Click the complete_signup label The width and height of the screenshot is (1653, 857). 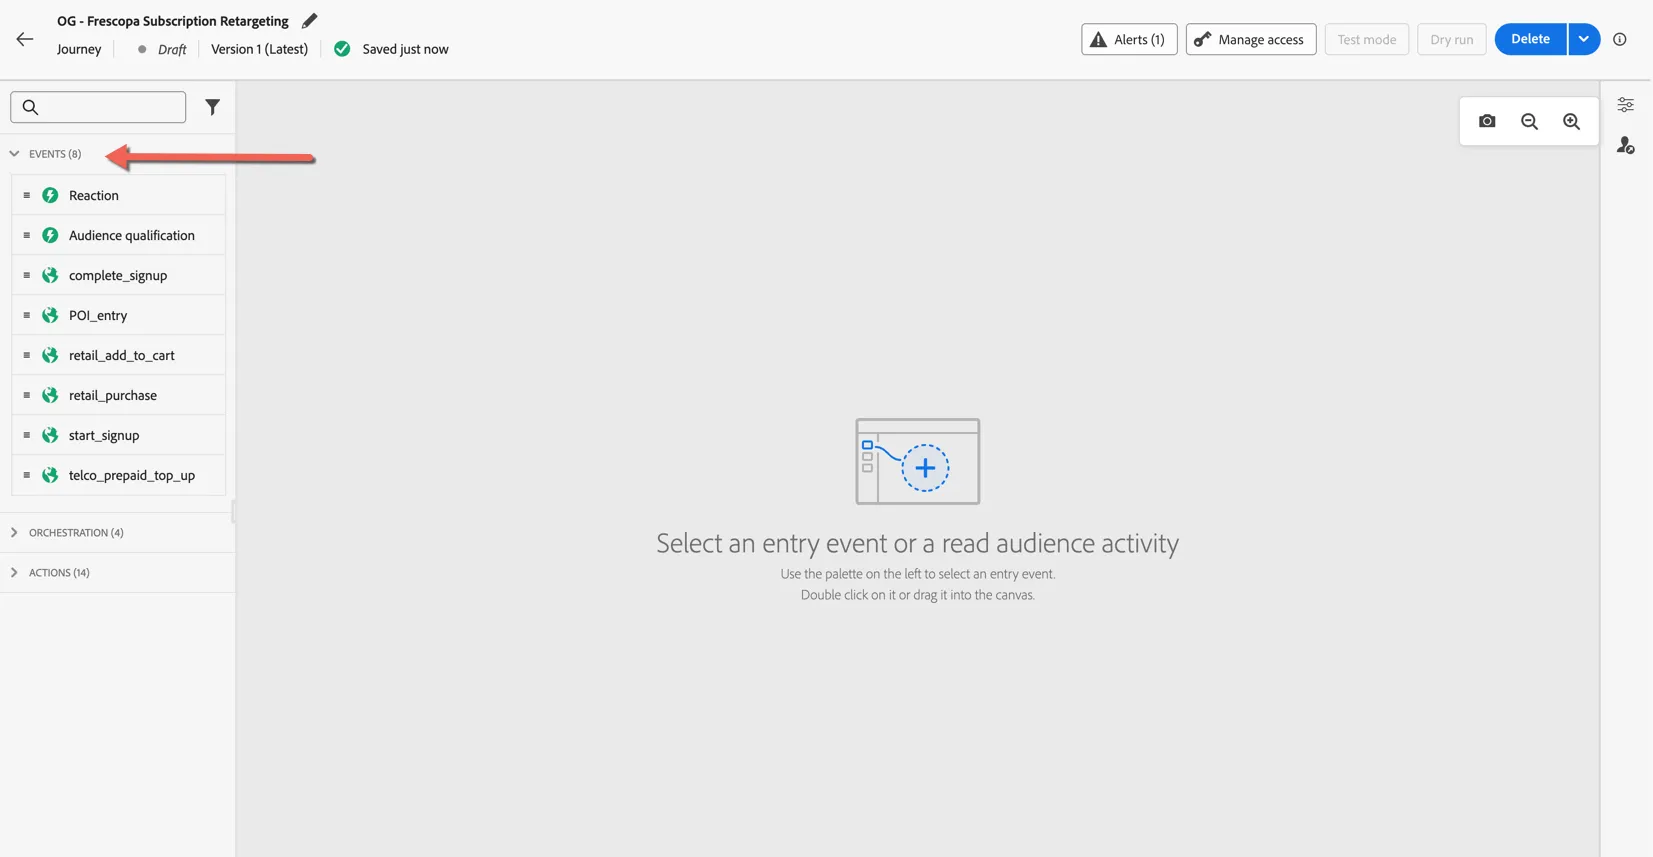tap(118, 275)
